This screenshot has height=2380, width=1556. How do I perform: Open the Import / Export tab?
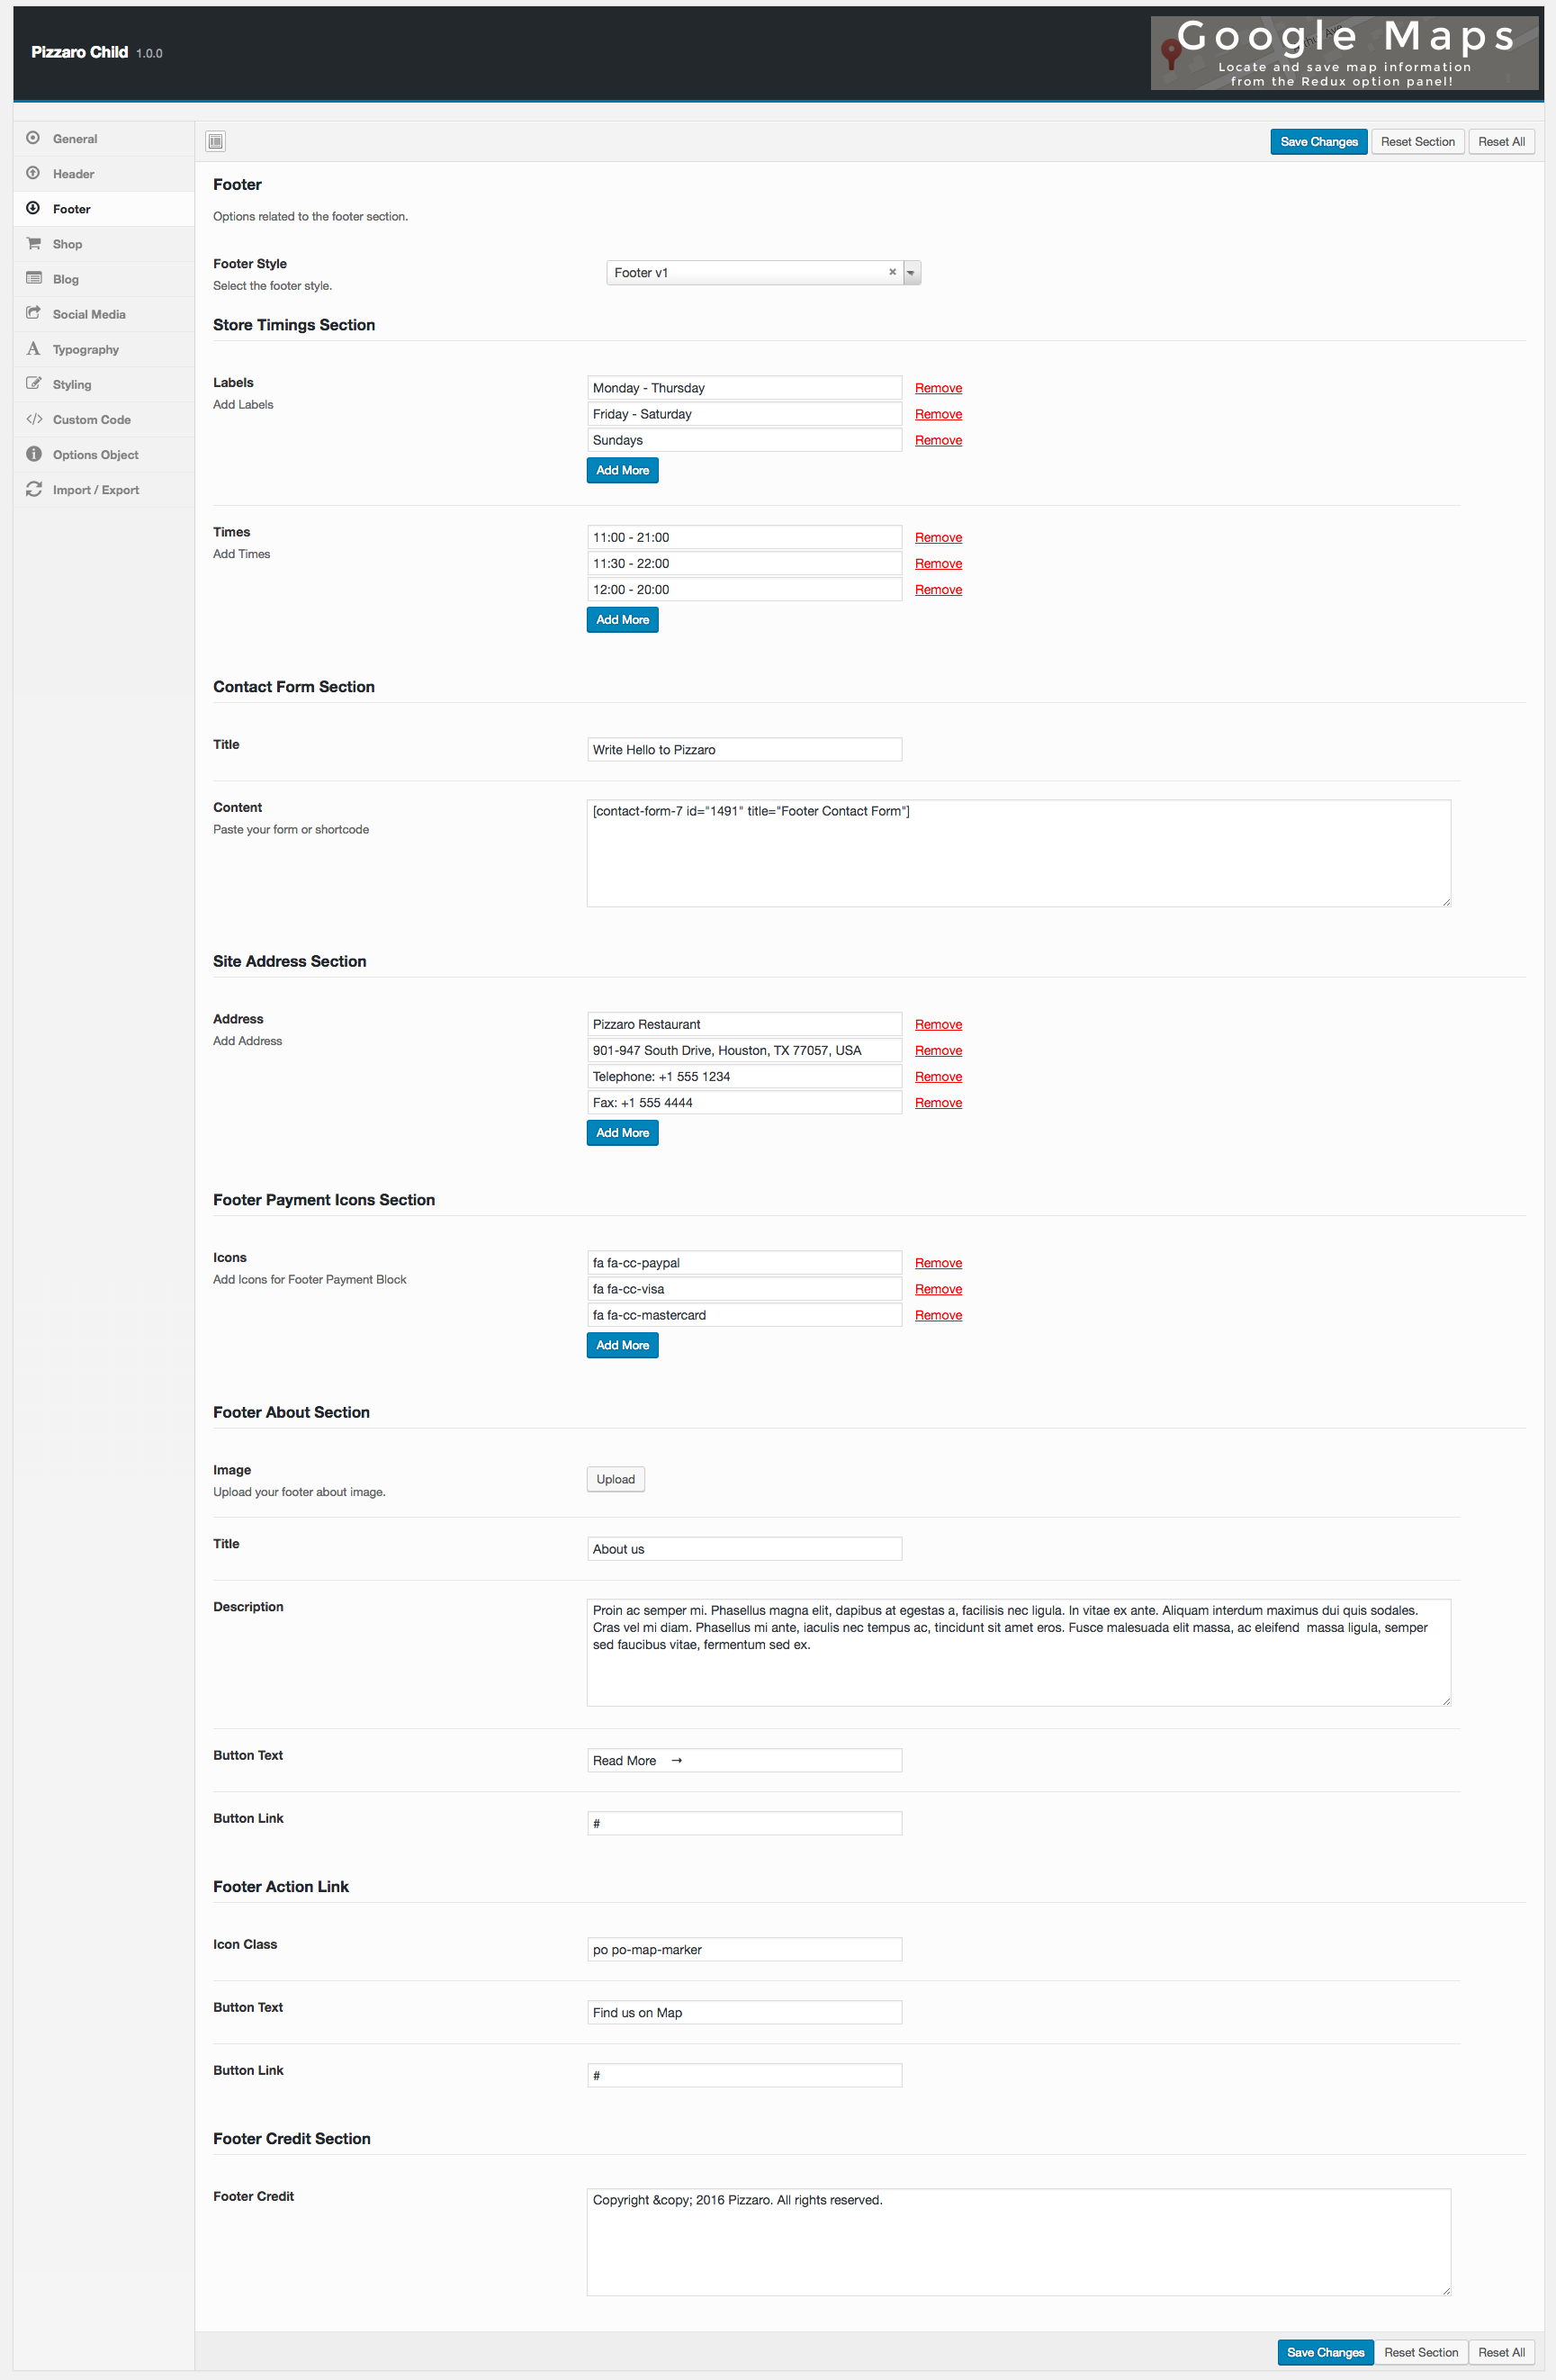pos(104,489)
